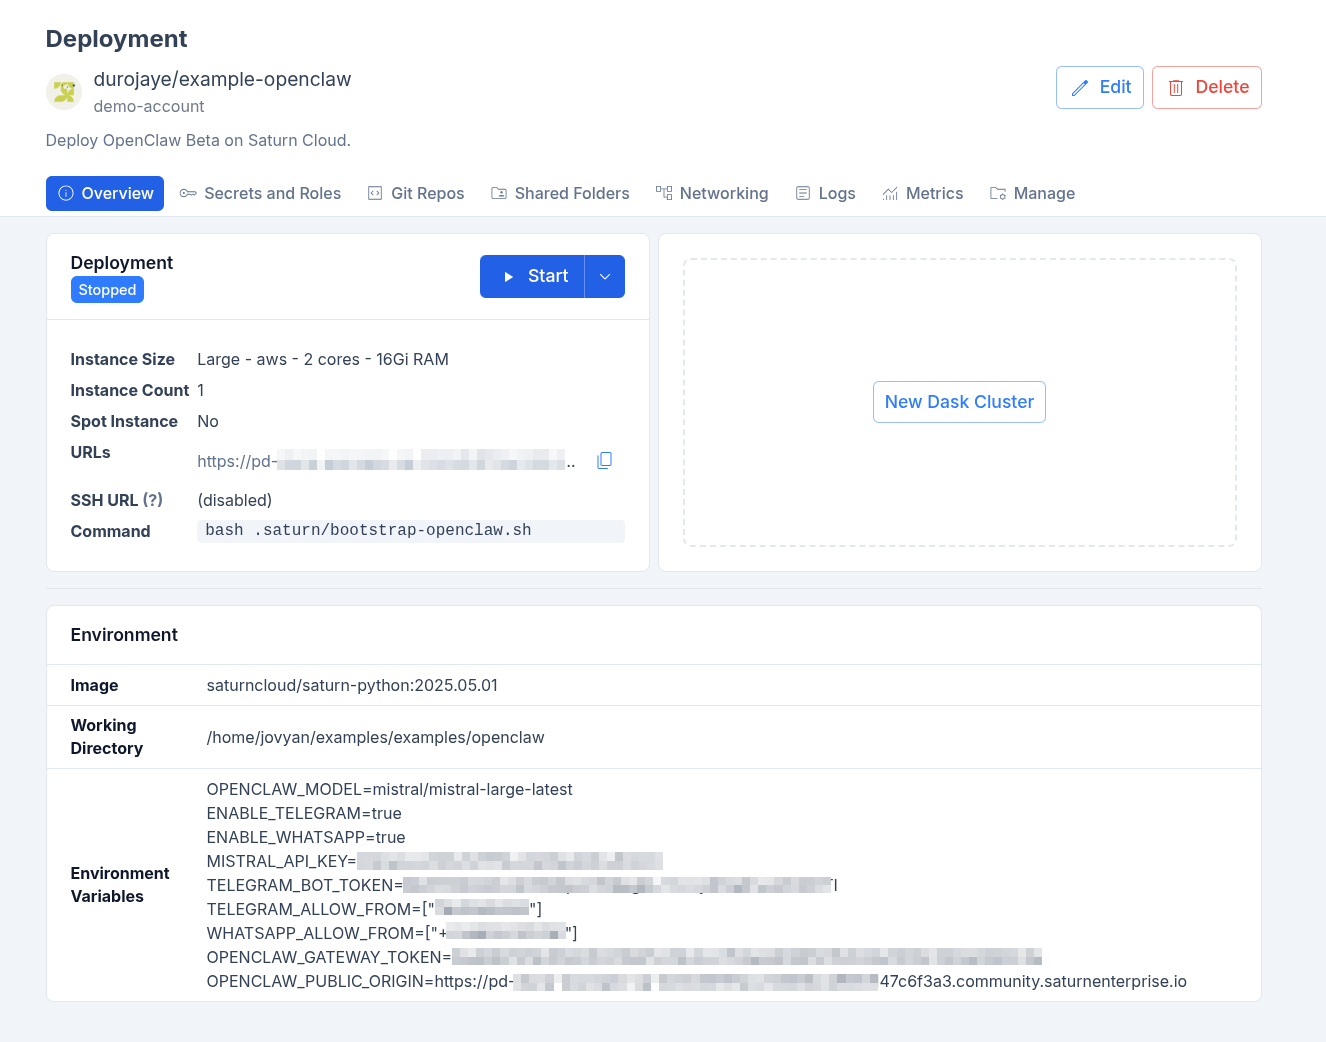Click the deployment avatar icon
The image size is (1326, 1042).
click(x=64, y=92)
